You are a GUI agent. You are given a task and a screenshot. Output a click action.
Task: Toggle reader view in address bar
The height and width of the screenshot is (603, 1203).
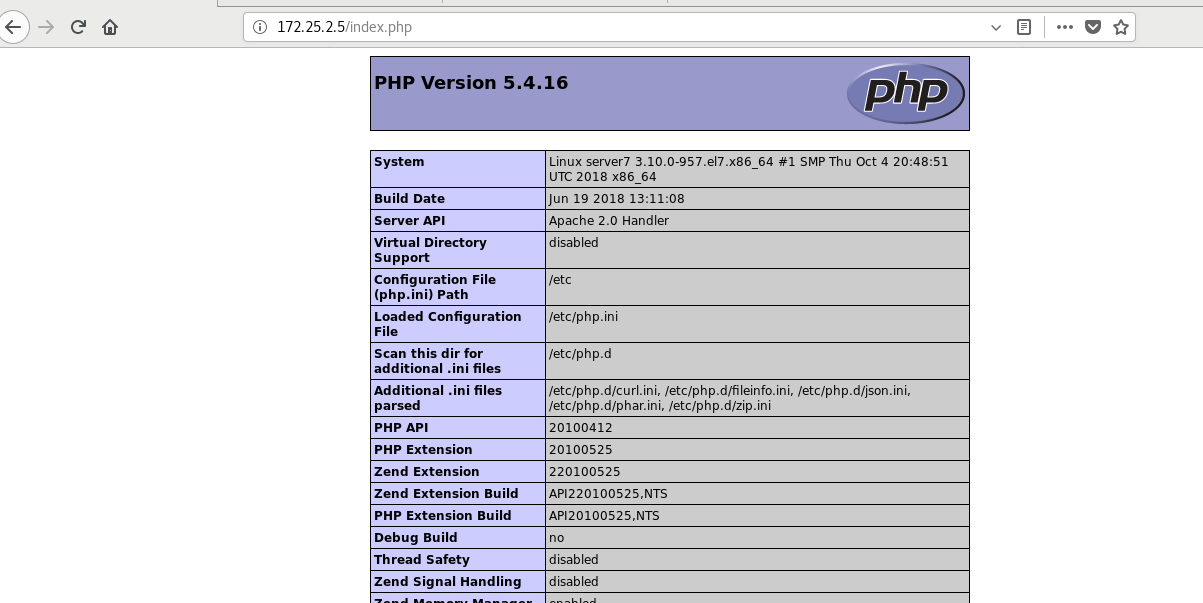coord(1024,27)
